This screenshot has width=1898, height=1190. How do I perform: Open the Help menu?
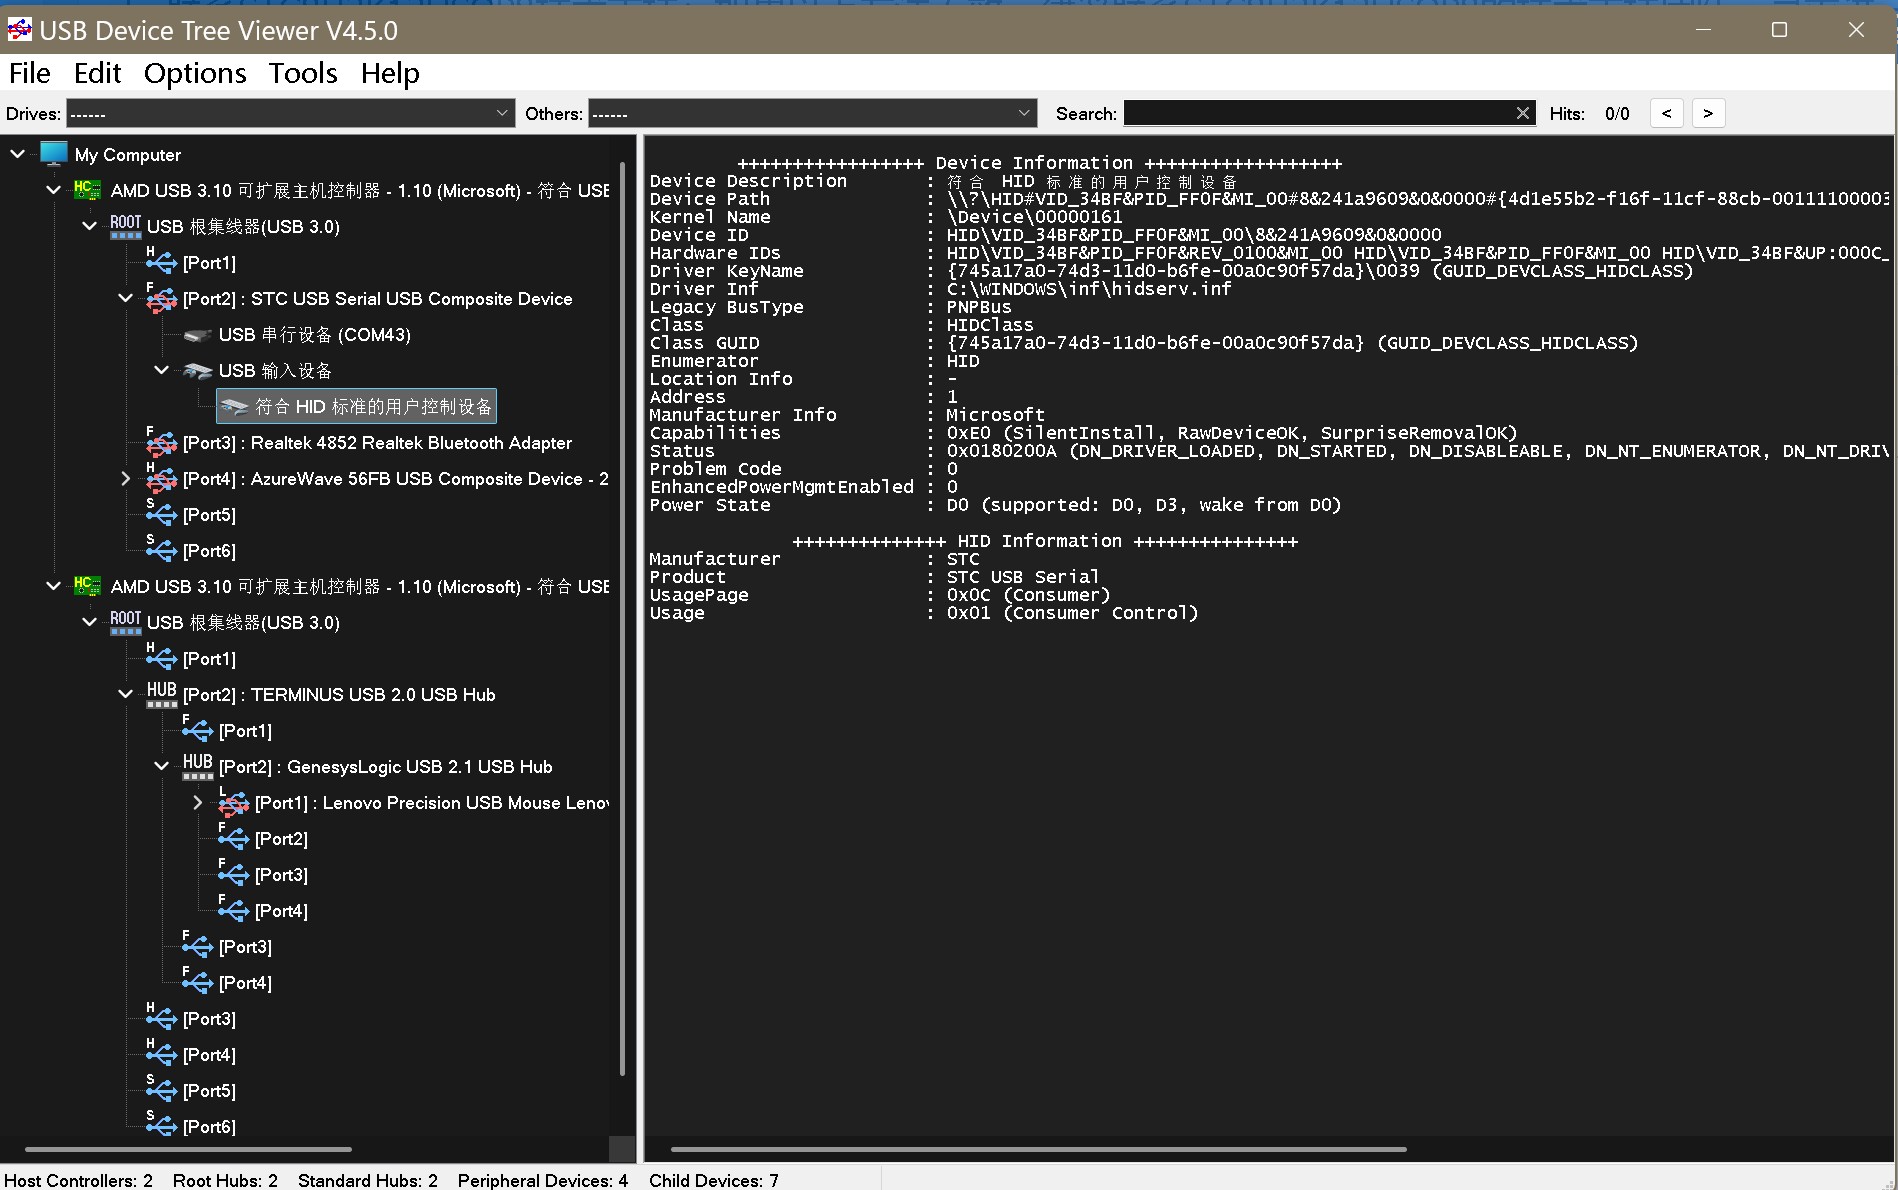[390, 73]
